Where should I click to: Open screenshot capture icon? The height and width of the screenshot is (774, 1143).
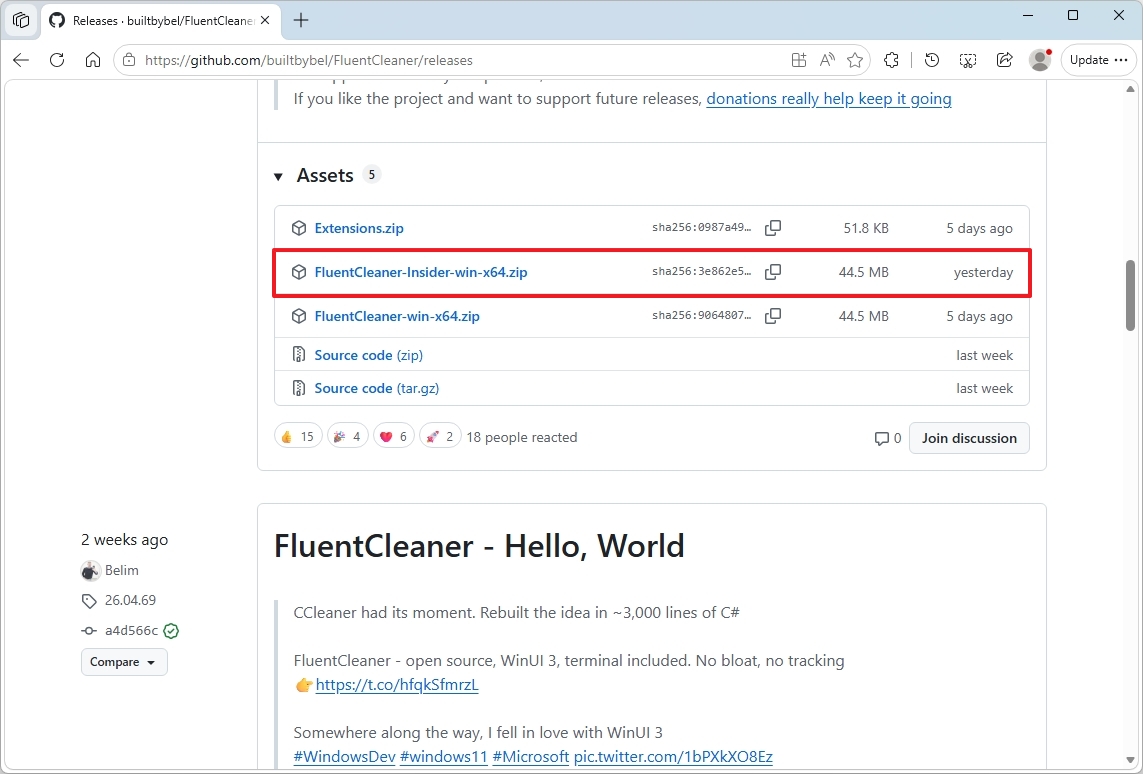[968, 60]
